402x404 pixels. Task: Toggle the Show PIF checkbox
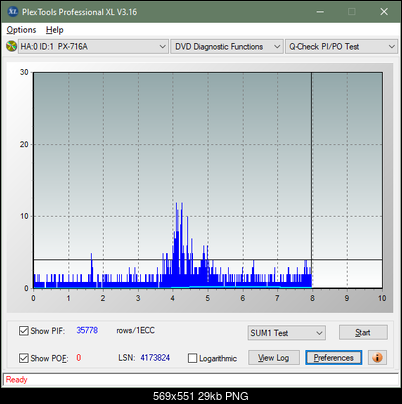tap(24, 331)
